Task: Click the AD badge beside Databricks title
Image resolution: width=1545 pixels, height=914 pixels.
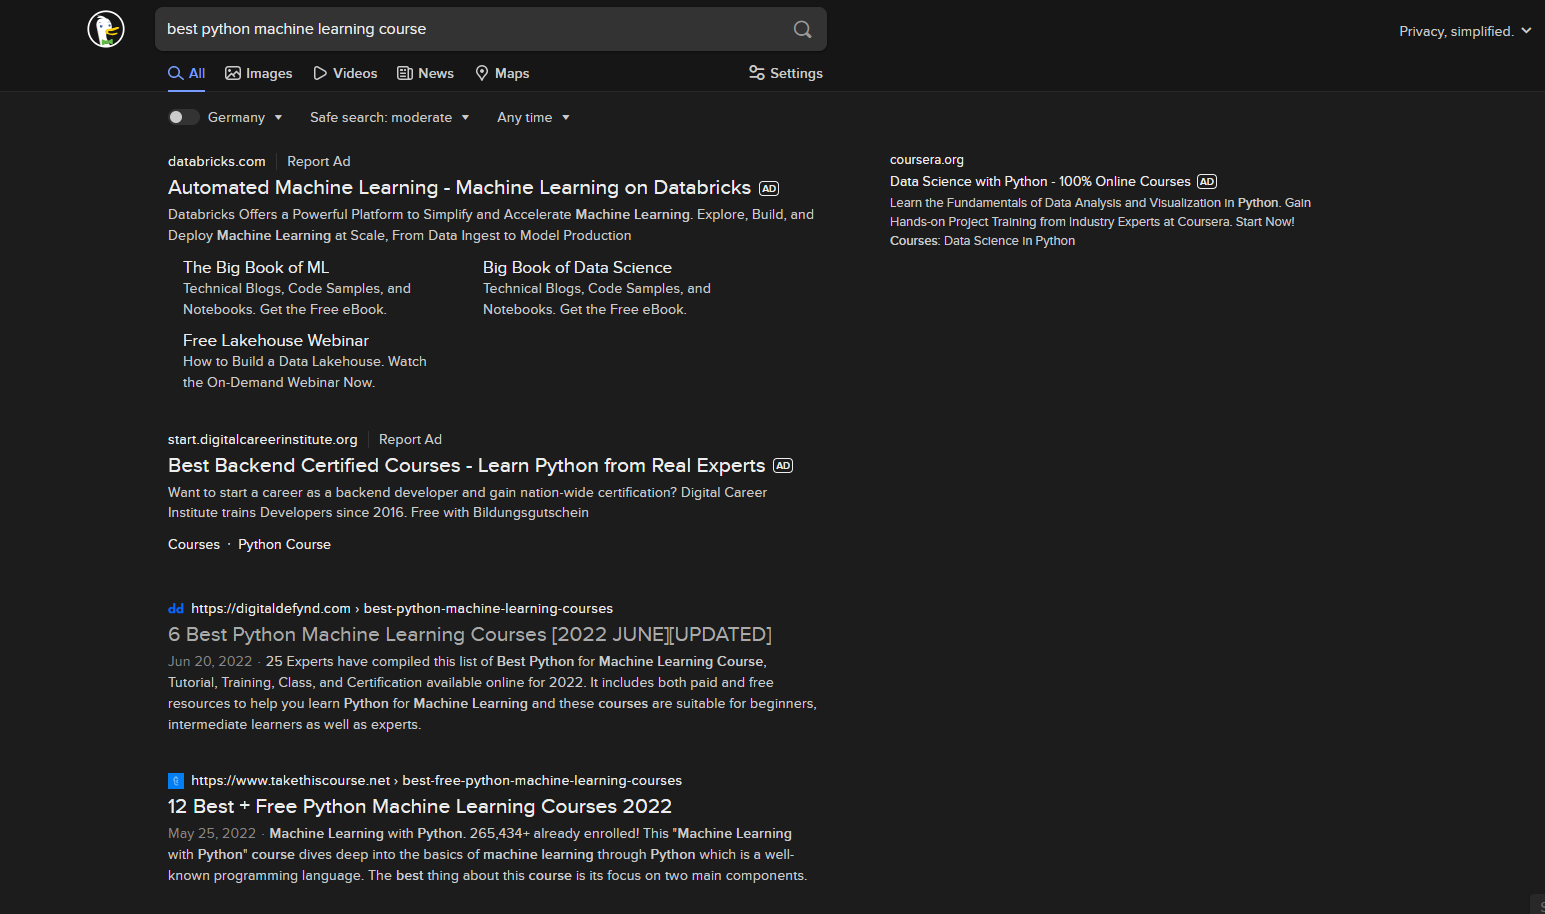Action: 769,188
